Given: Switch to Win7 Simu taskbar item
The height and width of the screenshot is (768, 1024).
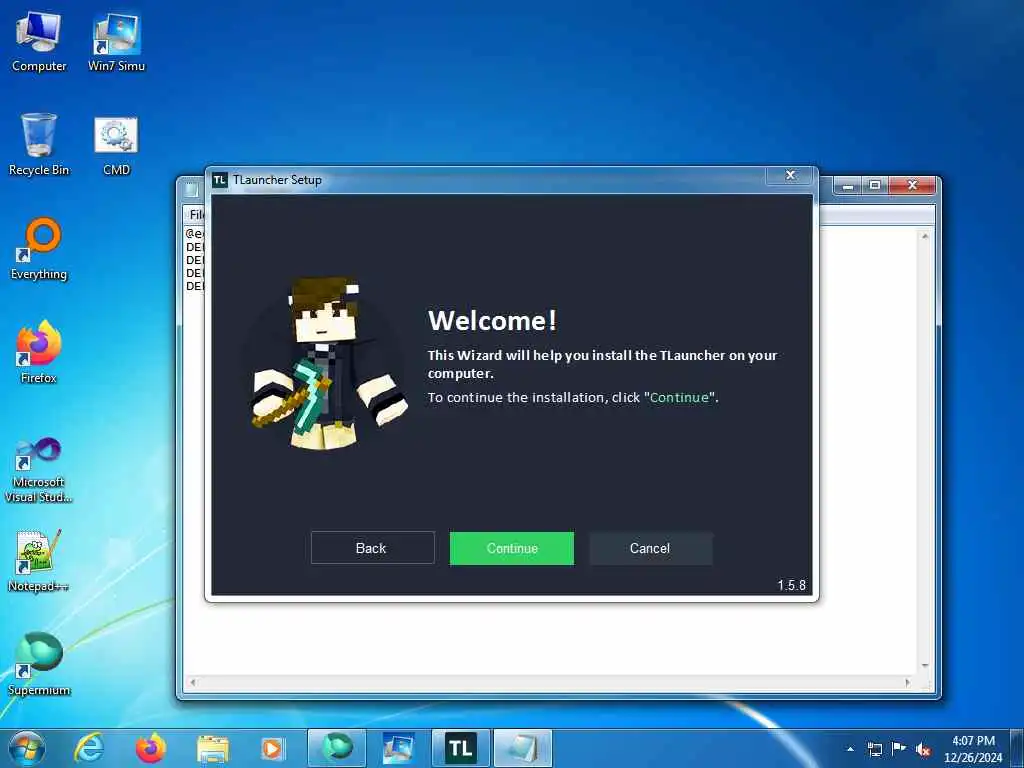Looking at the screenshot, I should 398,748.
